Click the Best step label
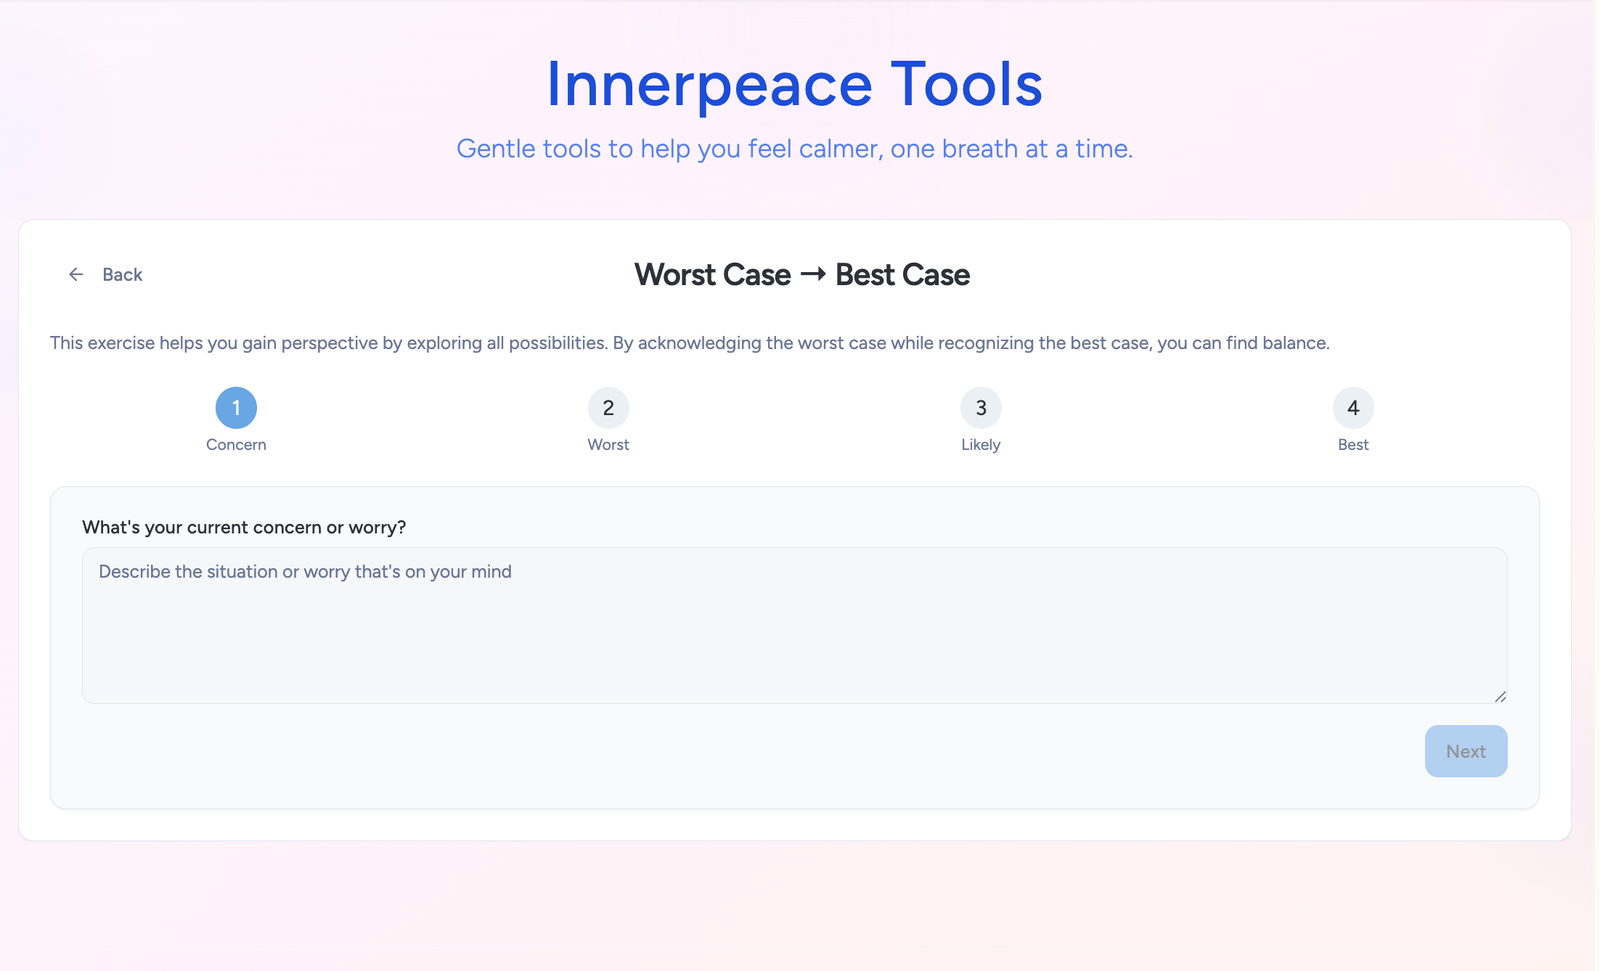This screenshot has height=971, width=1600. click(1353, 445)
